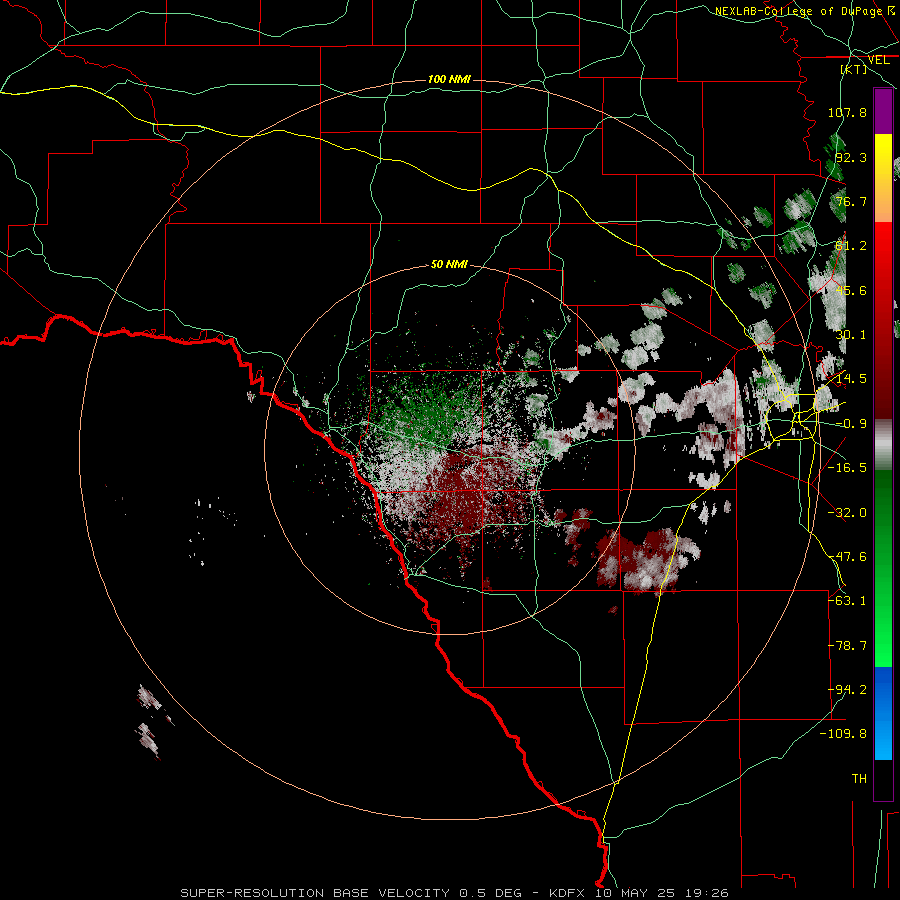Select the -94.2 velocity scale value

(847, 690)
